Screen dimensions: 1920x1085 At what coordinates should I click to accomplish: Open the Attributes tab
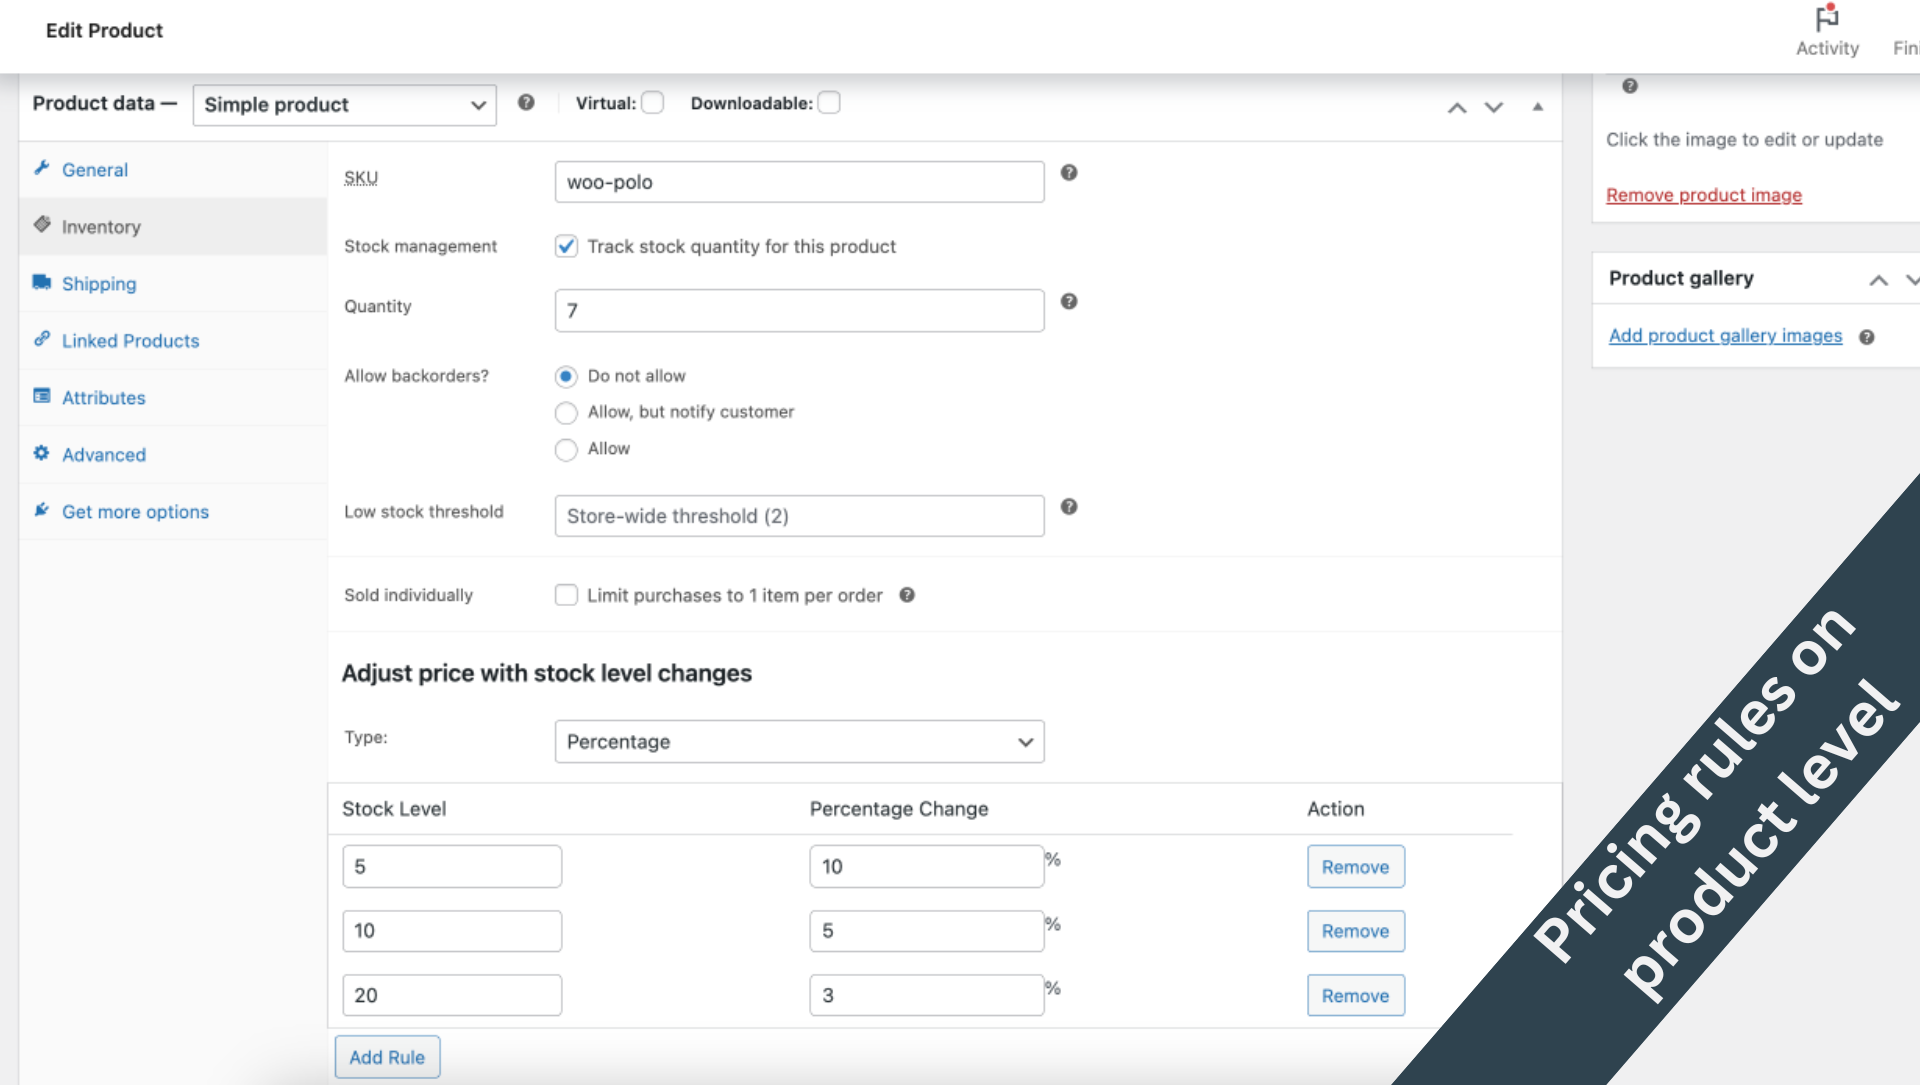pyautogui.click(x=173, y=398)
